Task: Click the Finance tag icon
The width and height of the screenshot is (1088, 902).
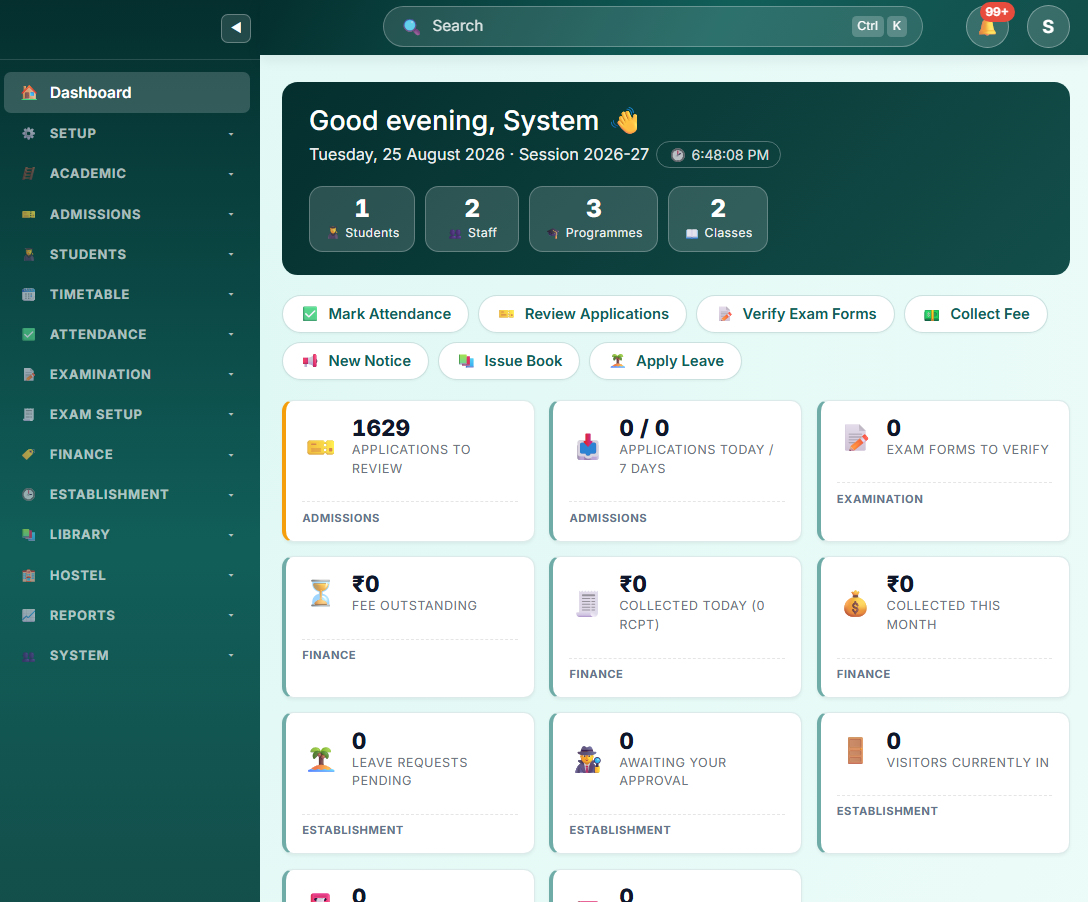Action: pos(28,454)
